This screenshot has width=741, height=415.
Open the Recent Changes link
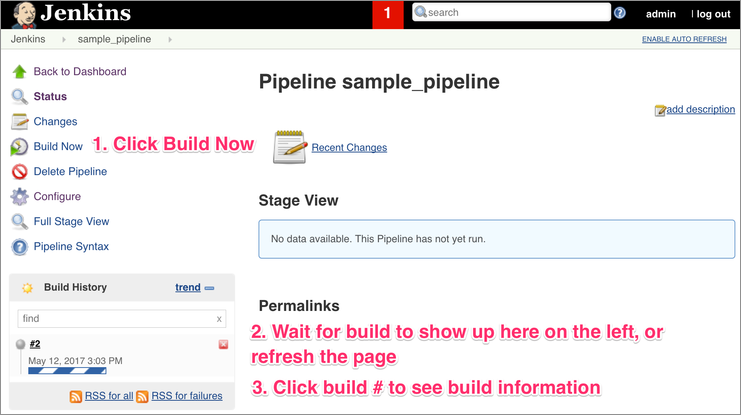[x=349, y=147]
